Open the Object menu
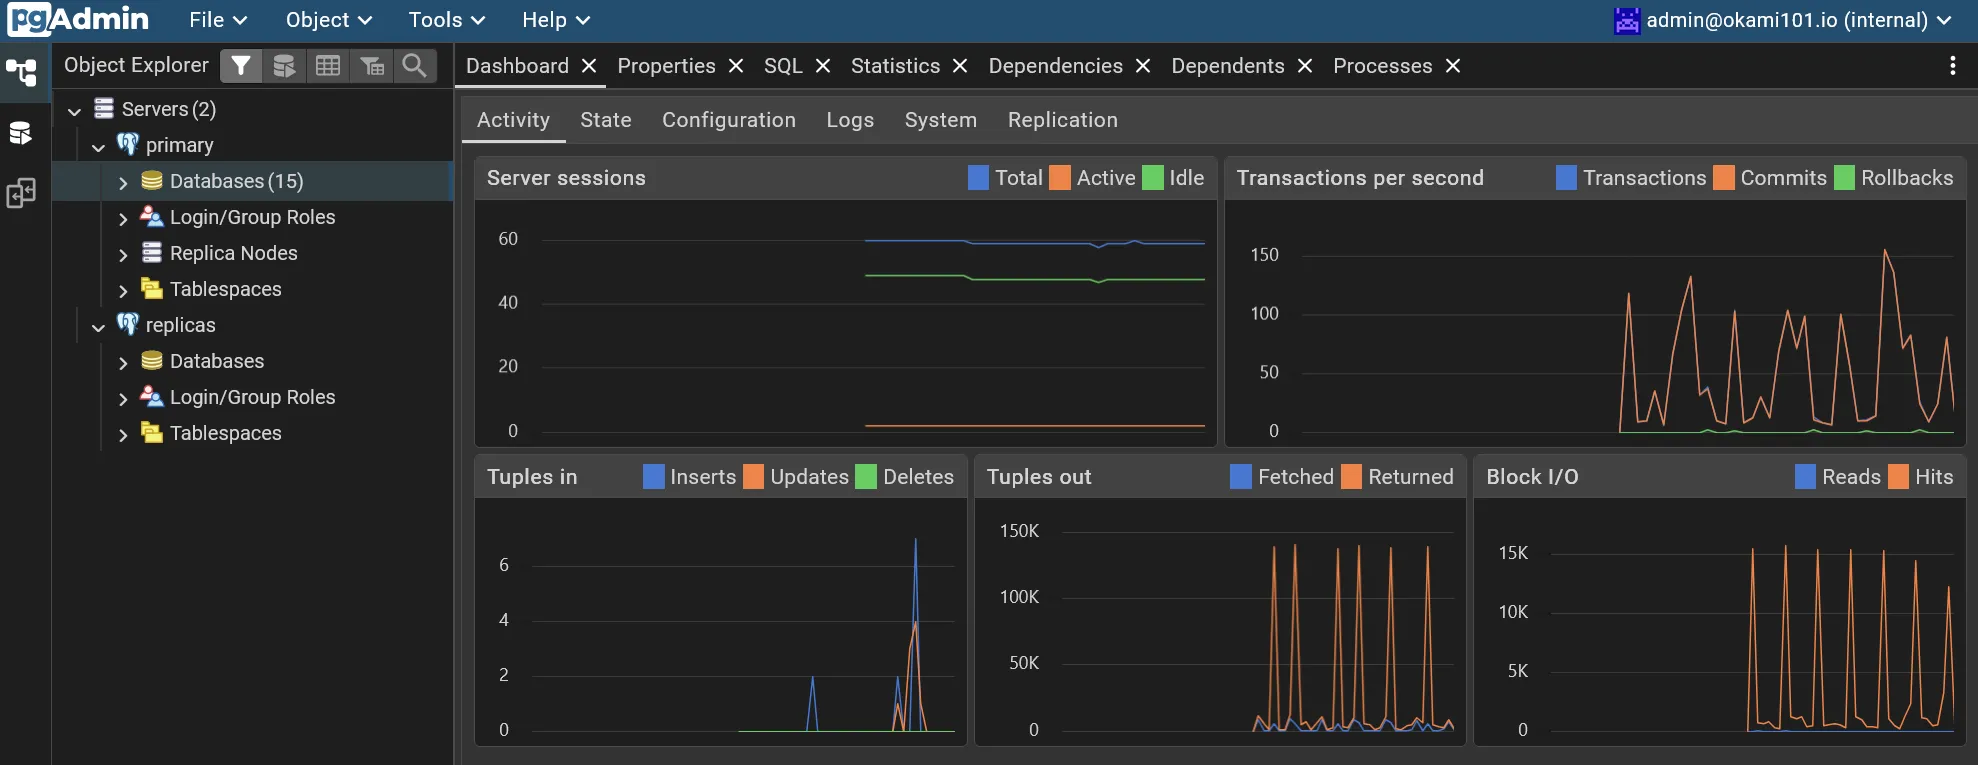The width and height of the screenshot is (1978, 765). point(329,20)
